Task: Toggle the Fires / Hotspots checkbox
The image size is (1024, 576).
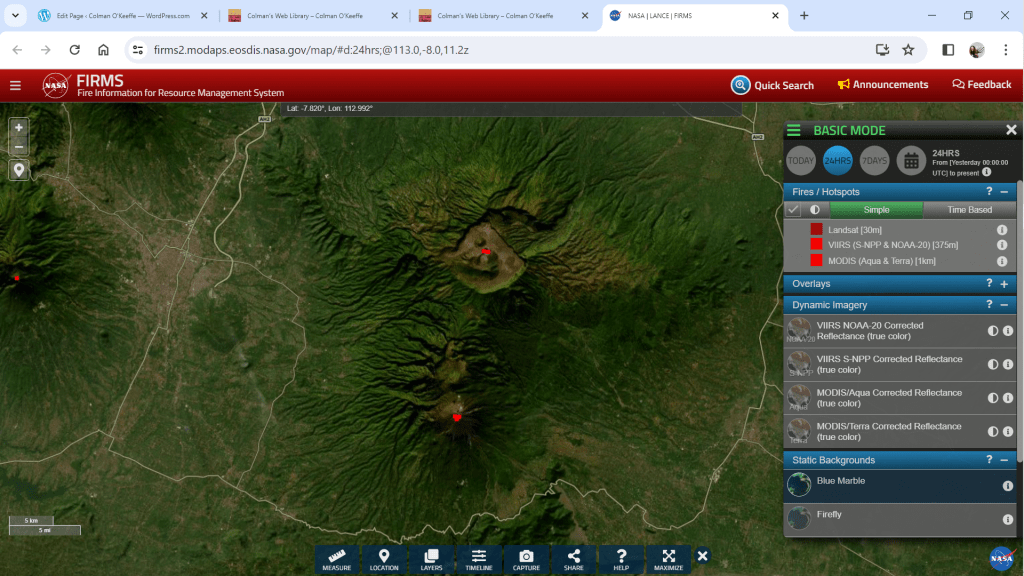Action: [x=793, y=210]
